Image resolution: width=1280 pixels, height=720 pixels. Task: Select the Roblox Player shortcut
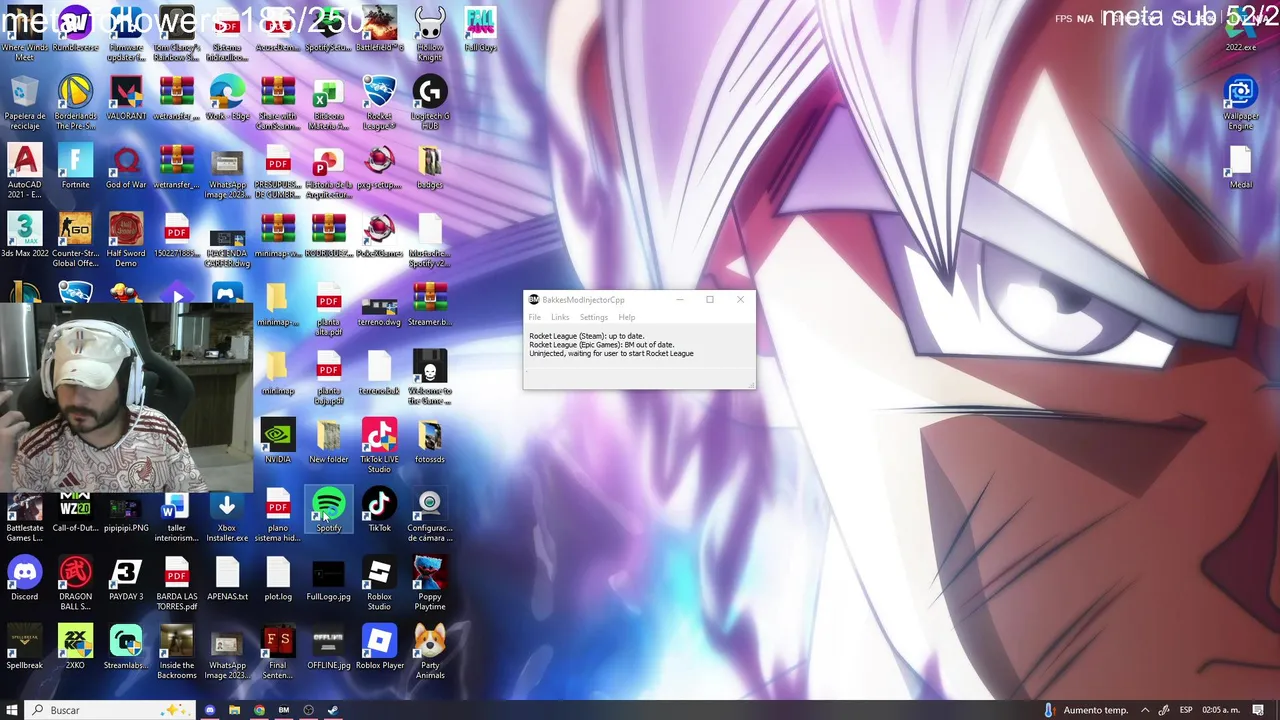(x=379, y=646)
